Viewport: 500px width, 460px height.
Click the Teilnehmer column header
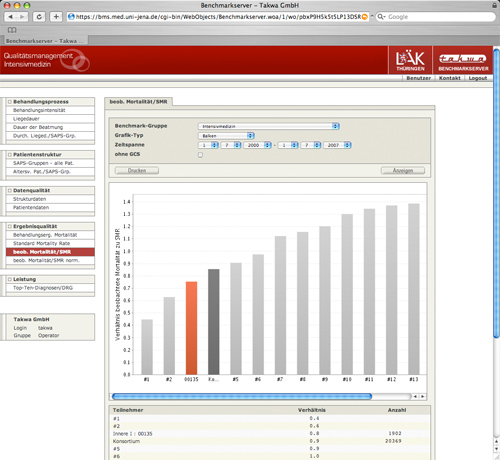(128, 410)
